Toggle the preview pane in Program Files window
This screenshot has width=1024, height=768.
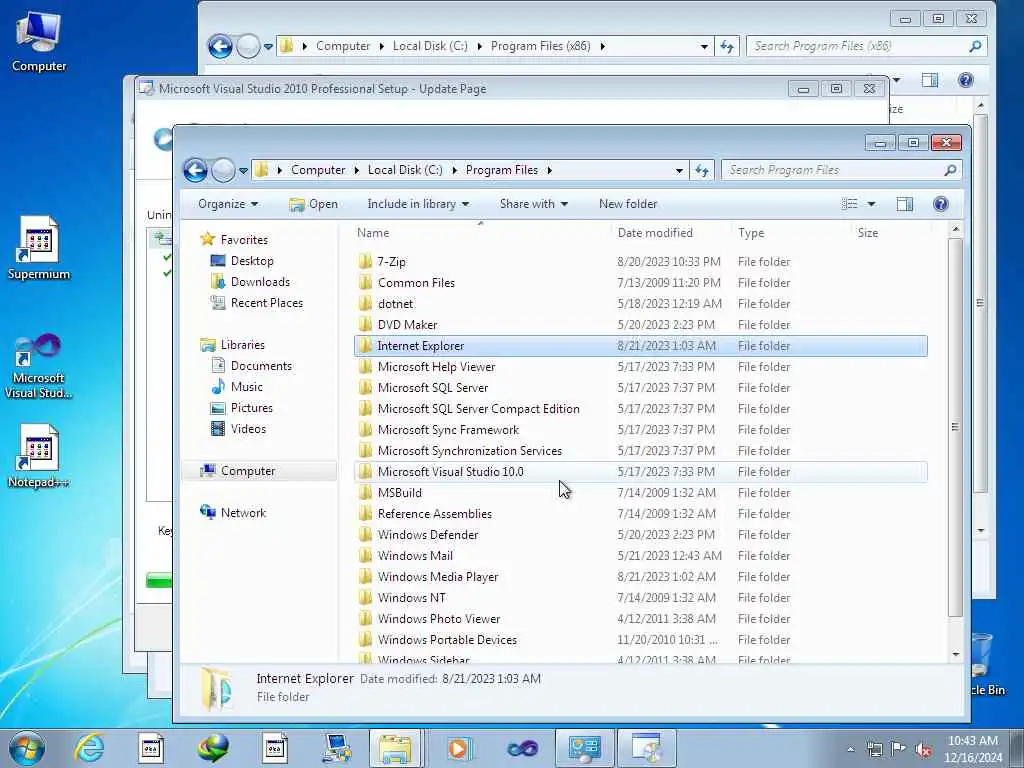pos(904,204)
